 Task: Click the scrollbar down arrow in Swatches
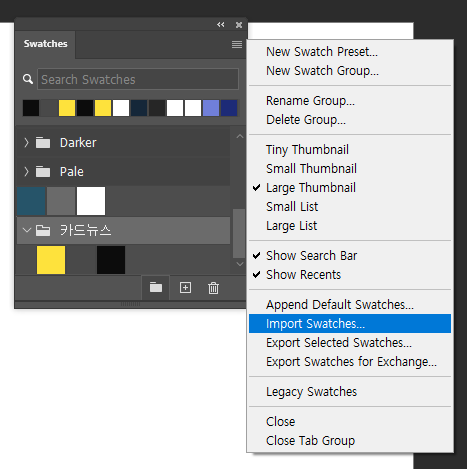(x=240, y=264)
